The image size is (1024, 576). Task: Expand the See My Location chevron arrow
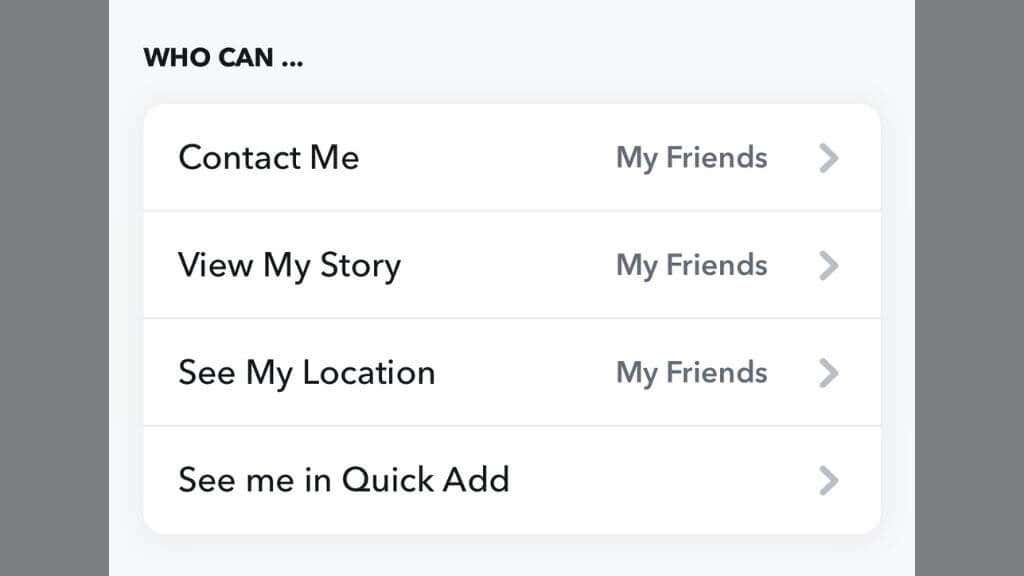pos(828,372)
